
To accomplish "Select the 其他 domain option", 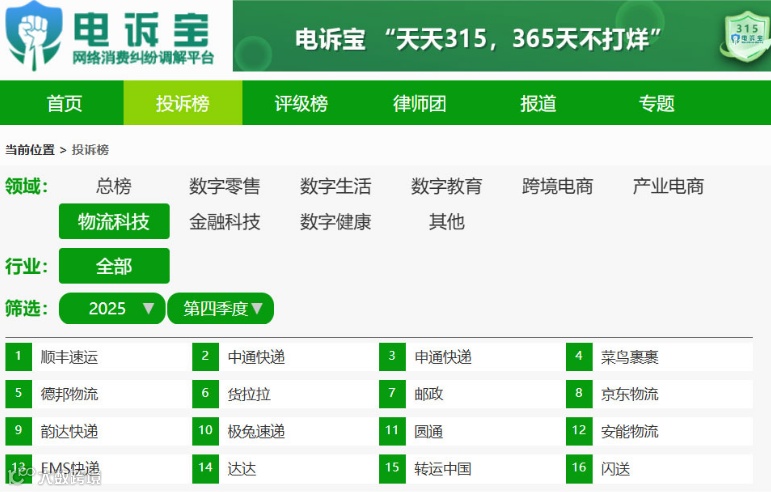I will (446, 222).
